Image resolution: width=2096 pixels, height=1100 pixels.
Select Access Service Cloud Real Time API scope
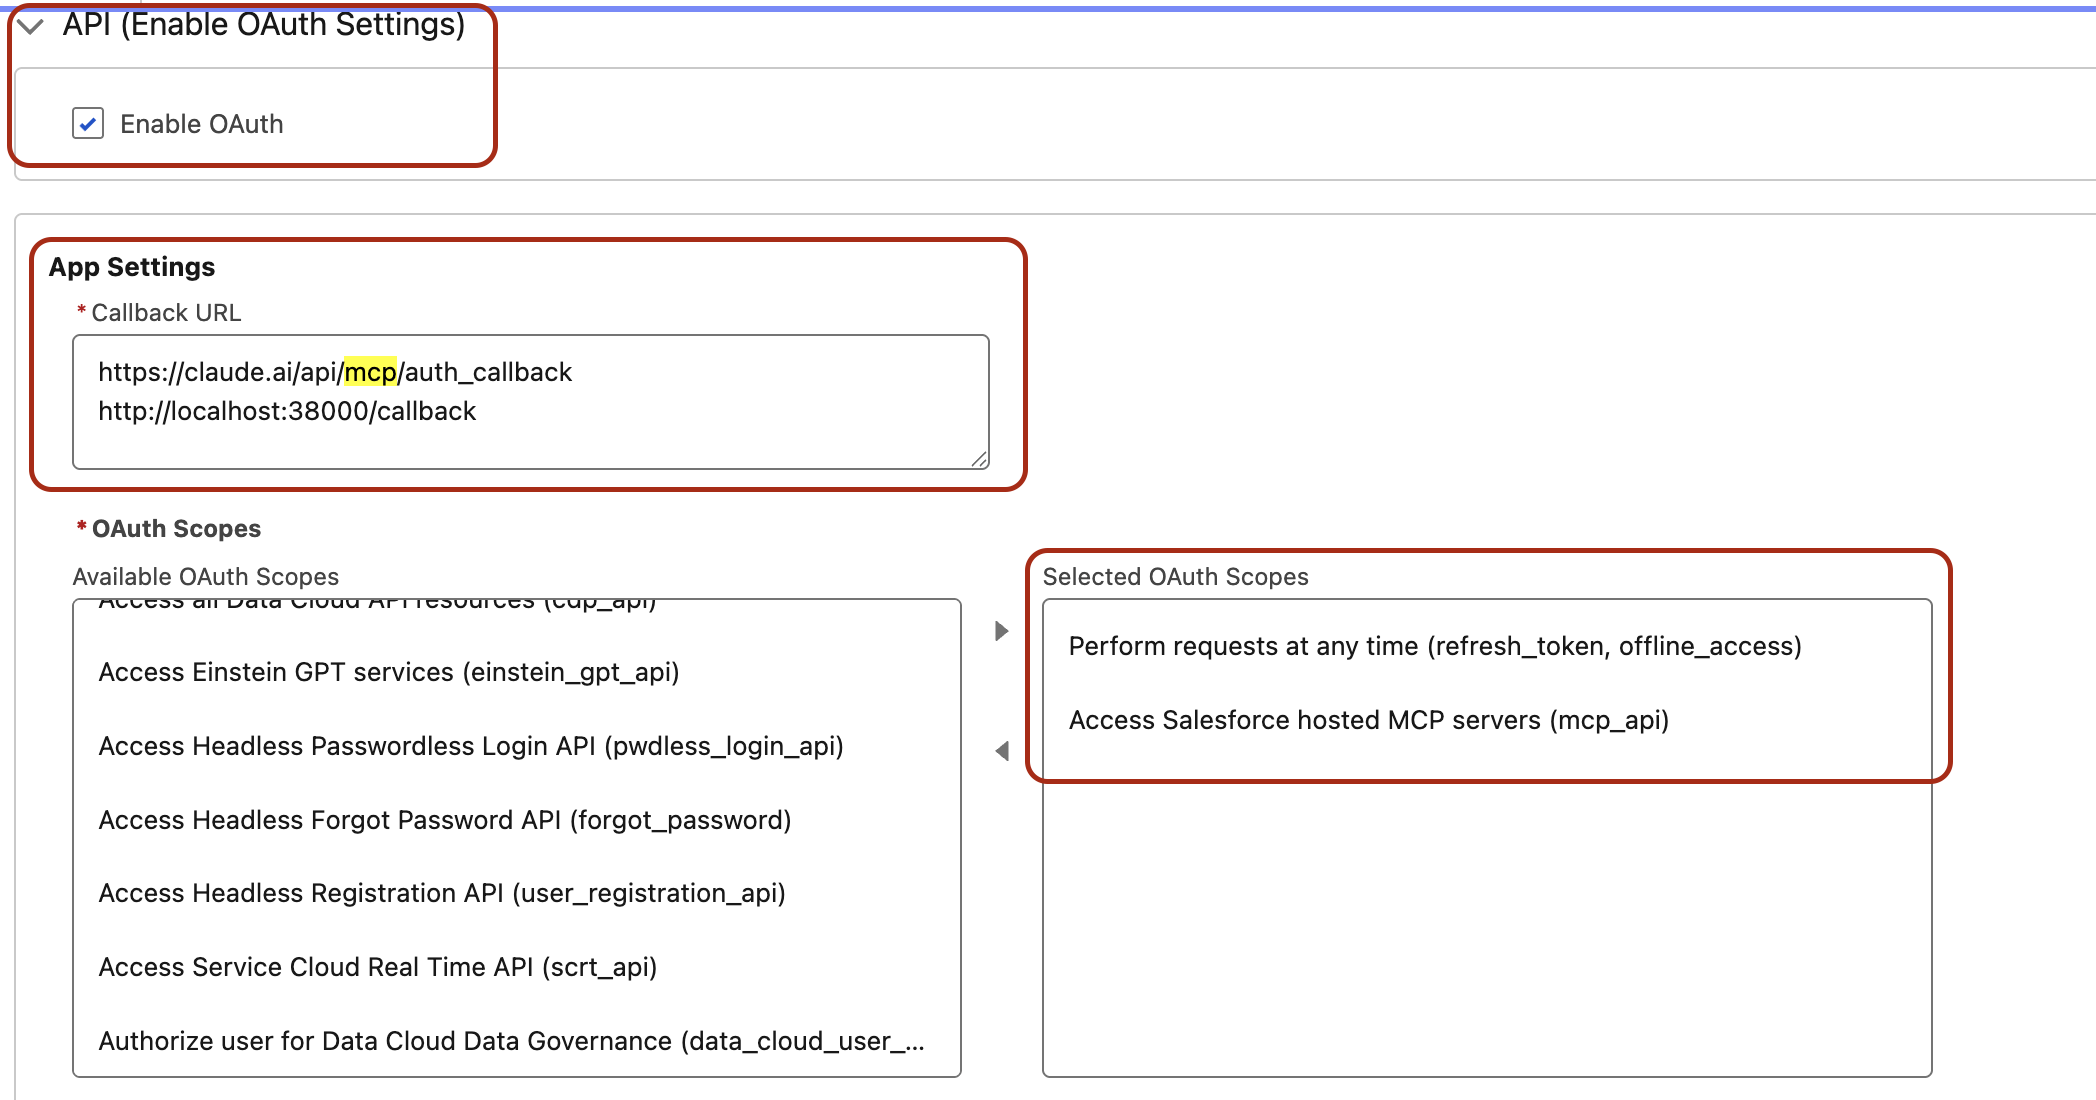[378, 967]
